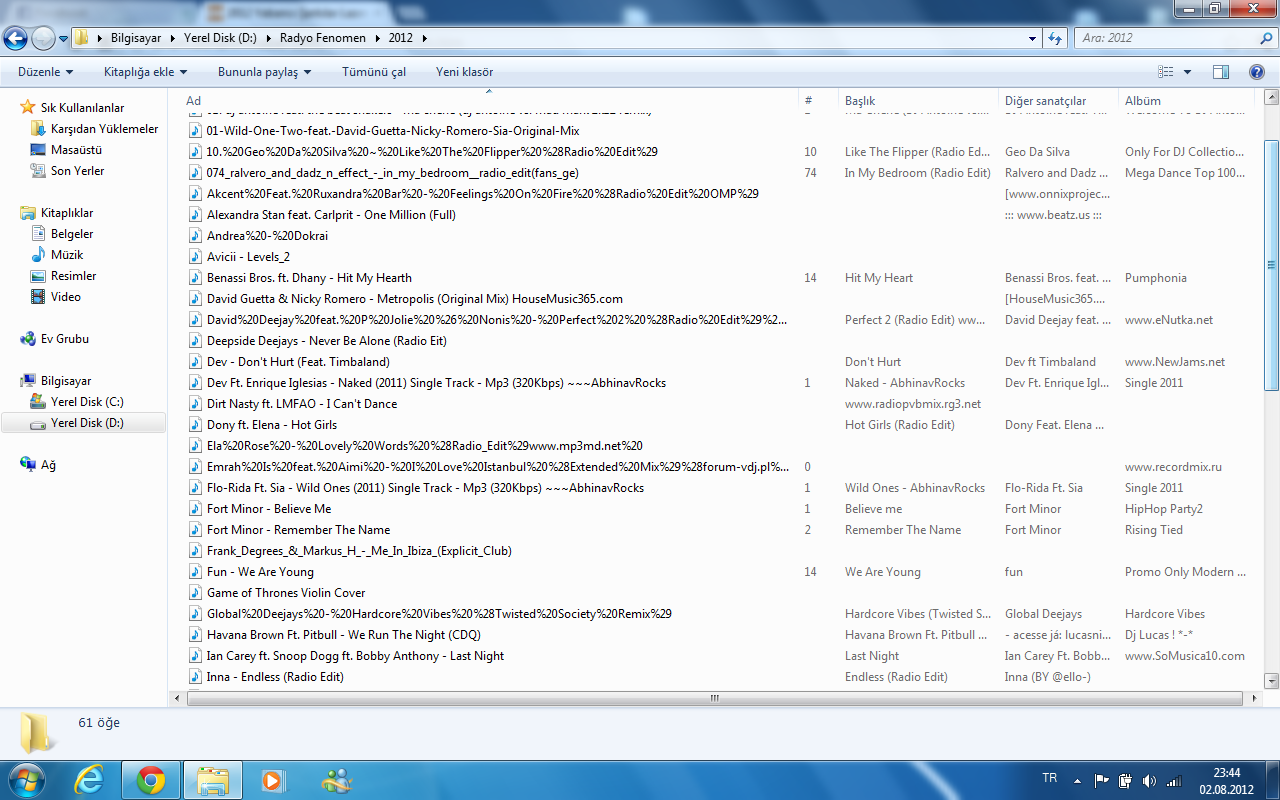Click the change view icon
Screen dimensions: 1280x800
click(1166, 72)
